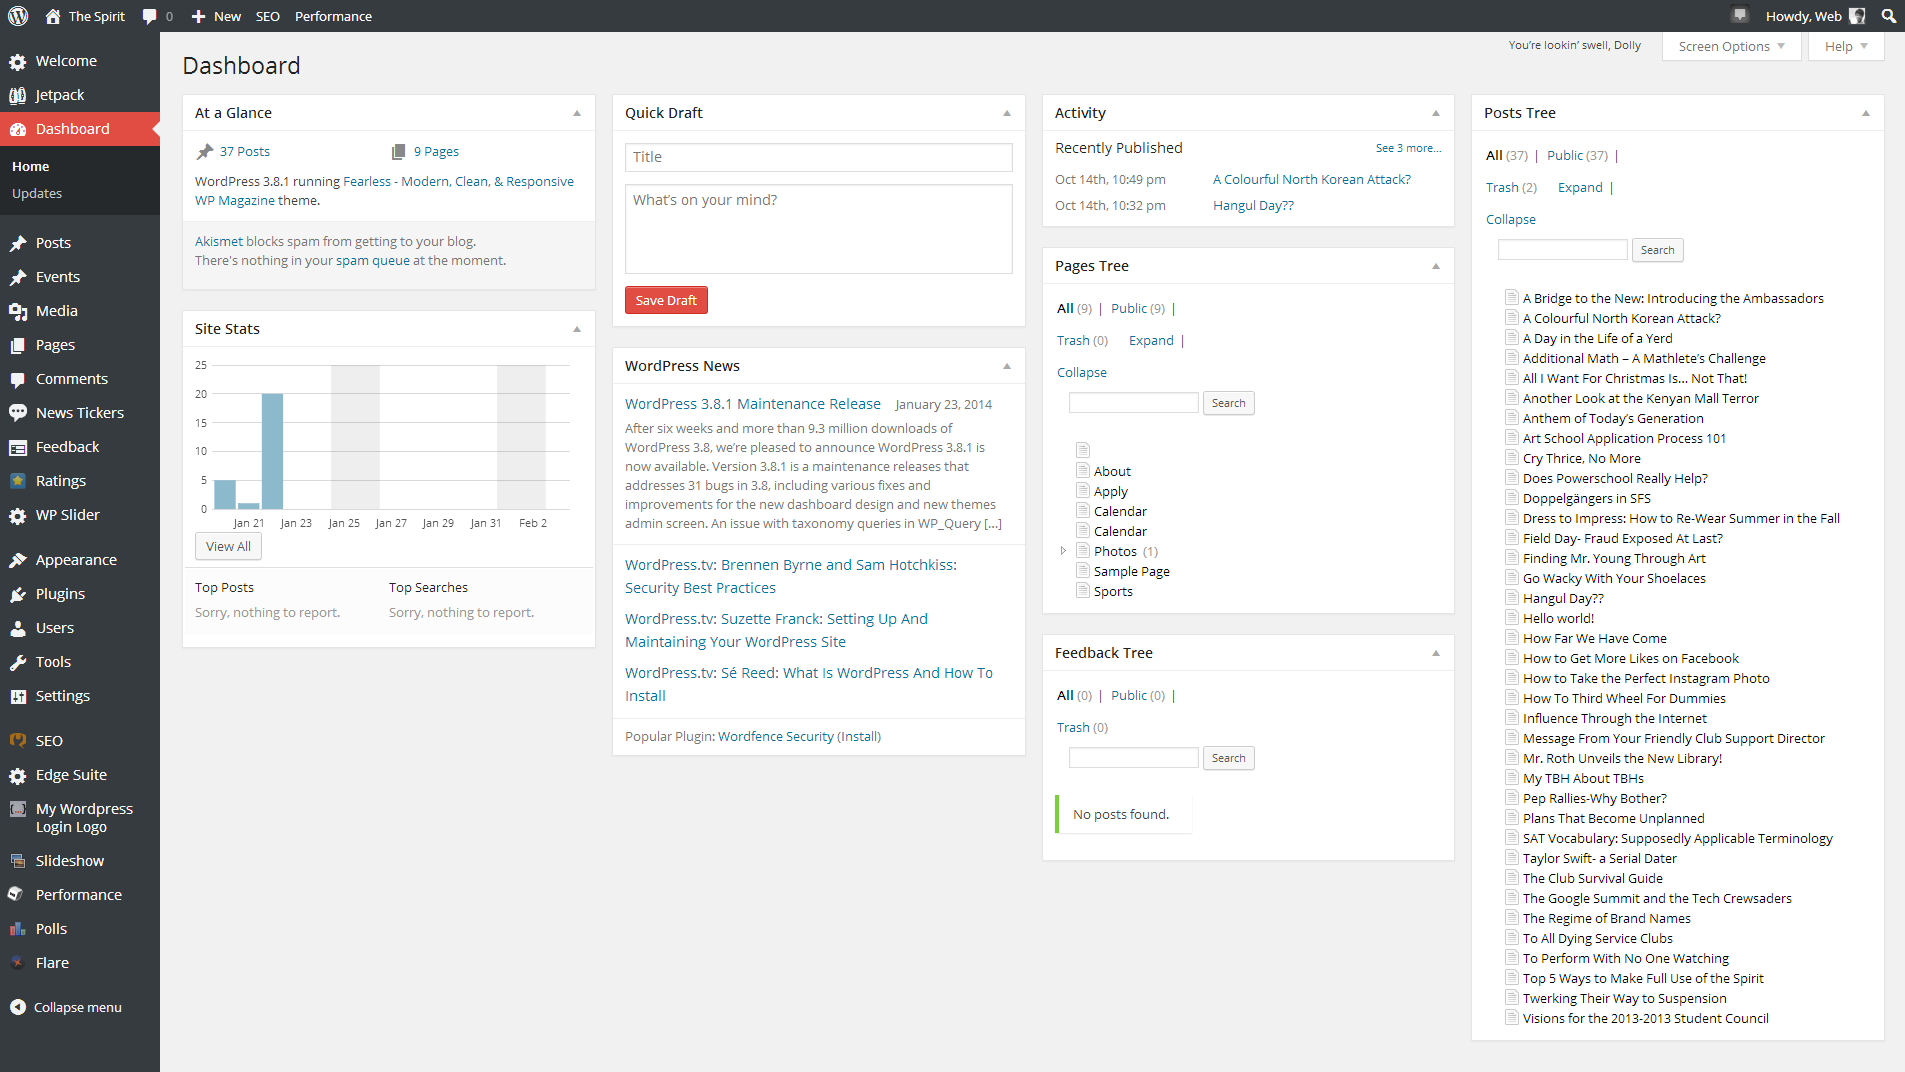1905x1072 pixels.
Task: Click Trash (2) filter in Posts Tree
Action: point(1511,188)
